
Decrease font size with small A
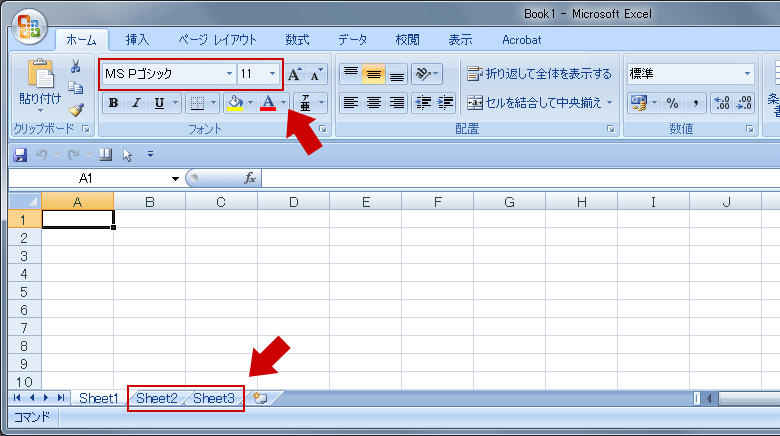click(316, 74)
